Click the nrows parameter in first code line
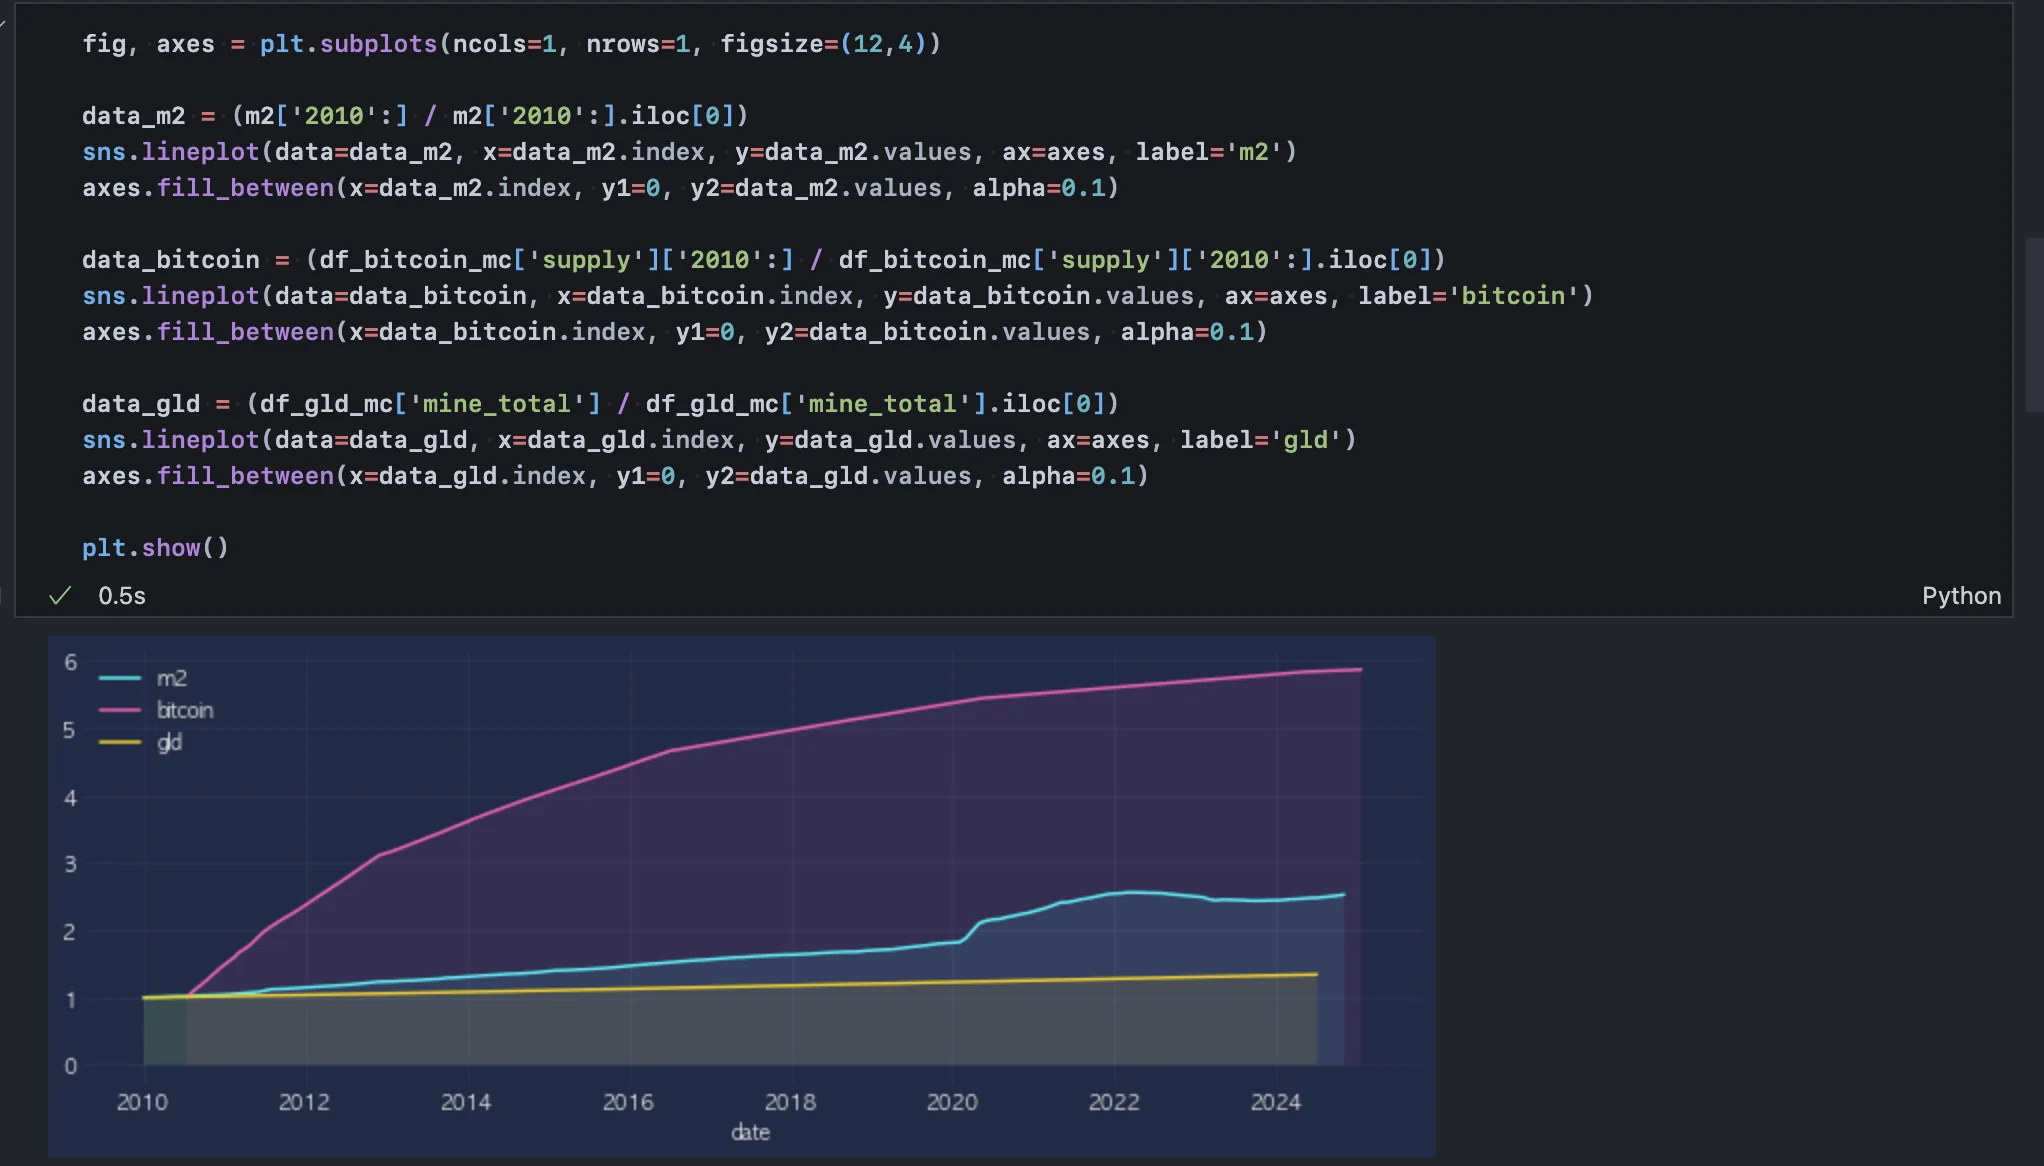 [622, 44]
